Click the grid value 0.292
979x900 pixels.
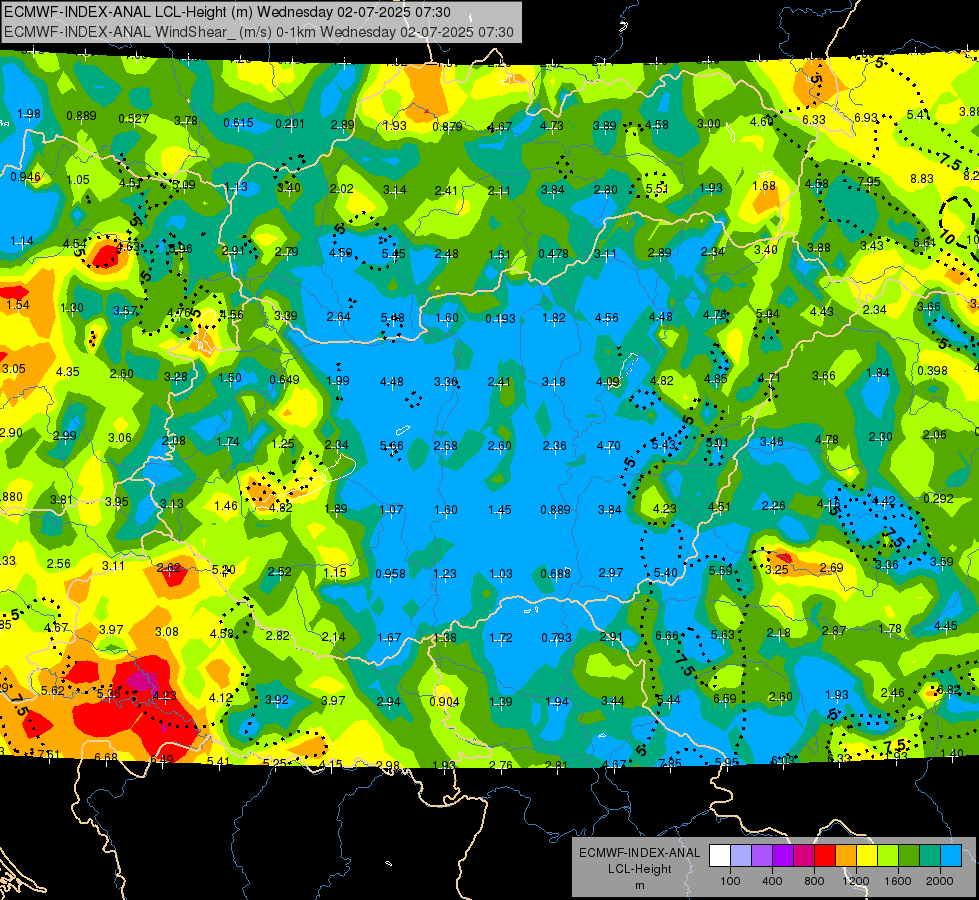[x=938, y=498]
